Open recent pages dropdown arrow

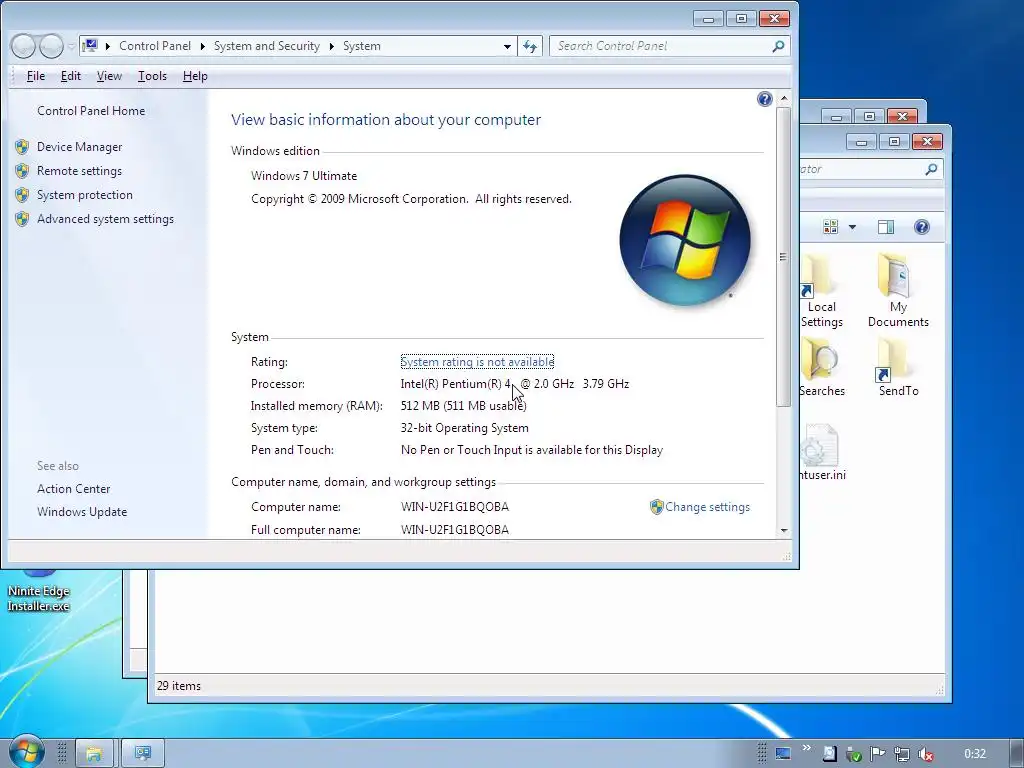[71, 46]
